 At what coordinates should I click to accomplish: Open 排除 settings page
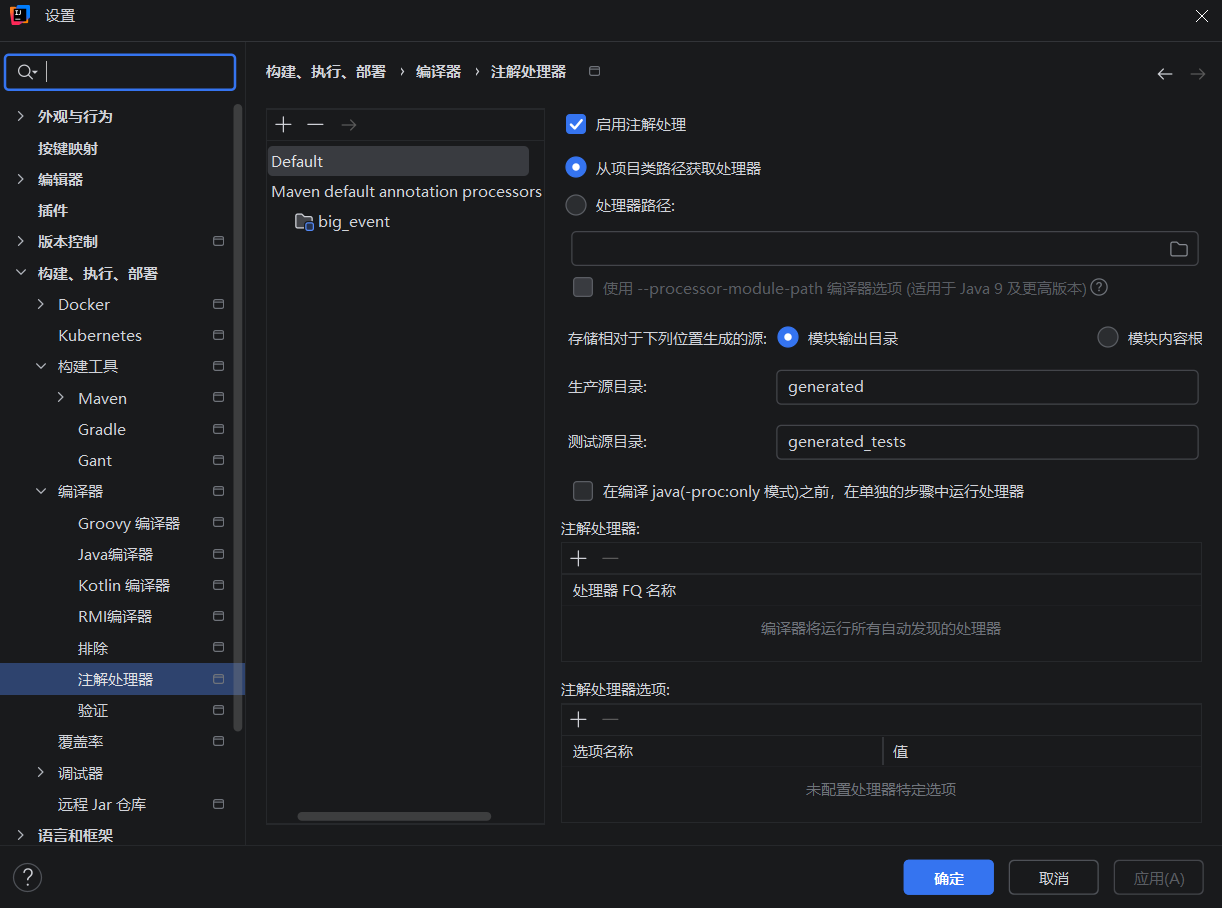pos(93,648)
